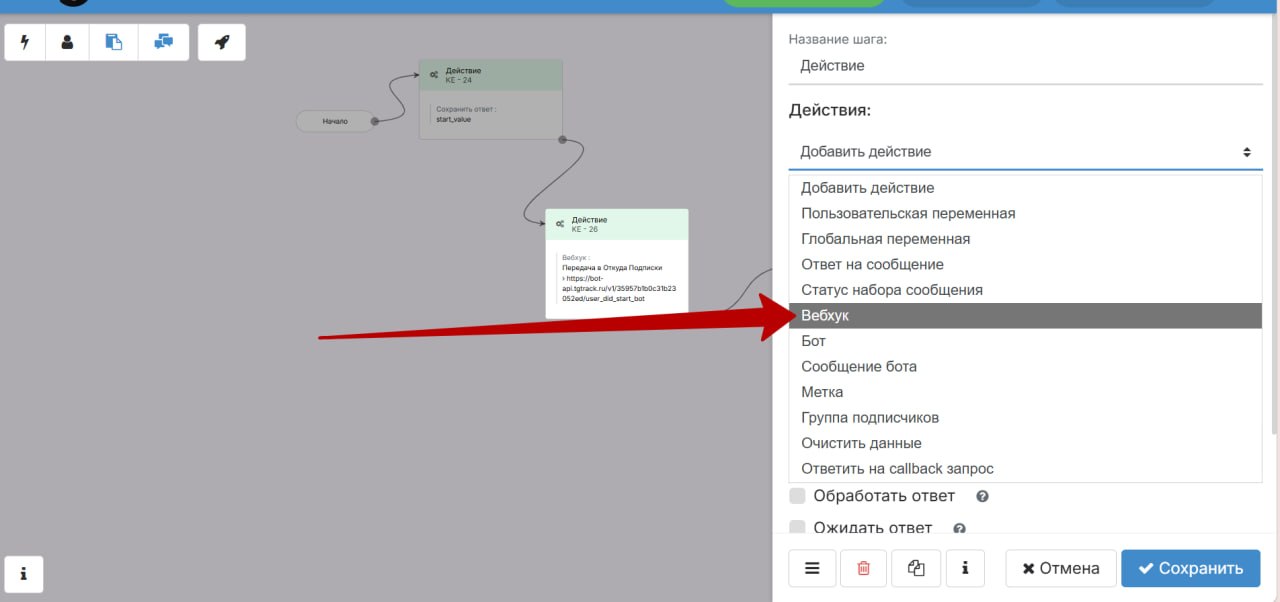Viewport: 1280px width, 602px height.
Task: Toggle the "Обработать ответ" checkbox
Action: [798, 496]
